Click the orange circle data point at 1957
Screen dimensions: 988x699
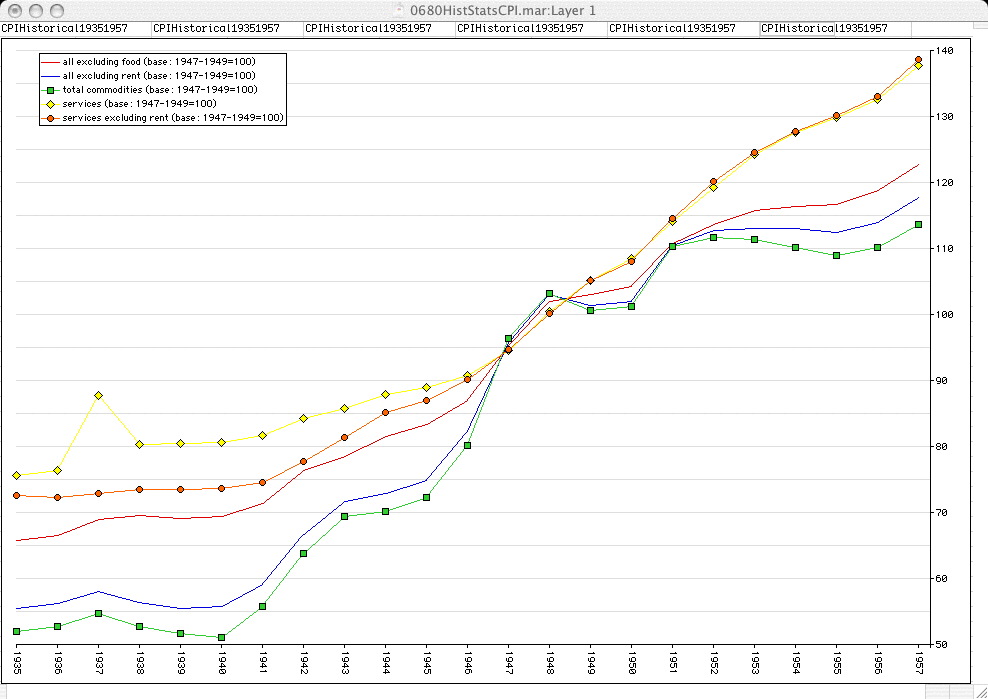tap(918, 60)
